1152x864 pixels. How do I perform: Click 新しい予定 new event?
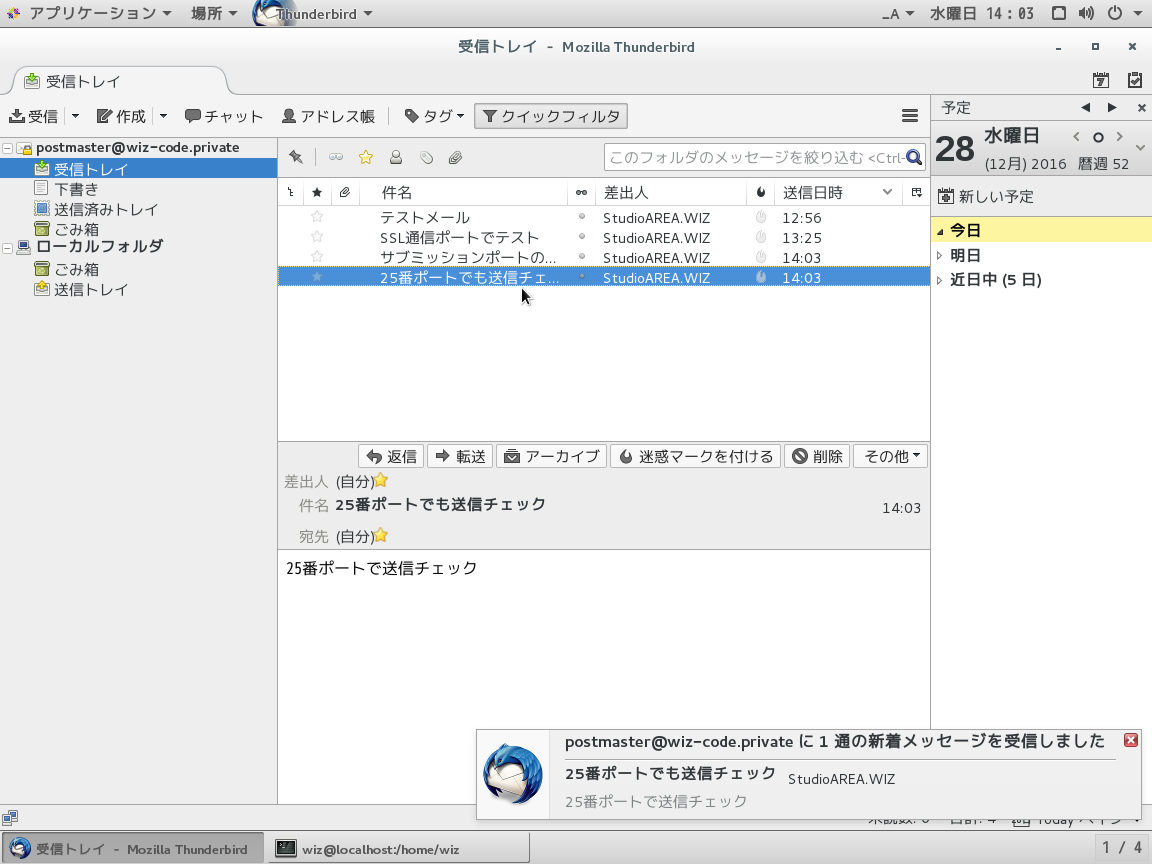click(986, 196)
